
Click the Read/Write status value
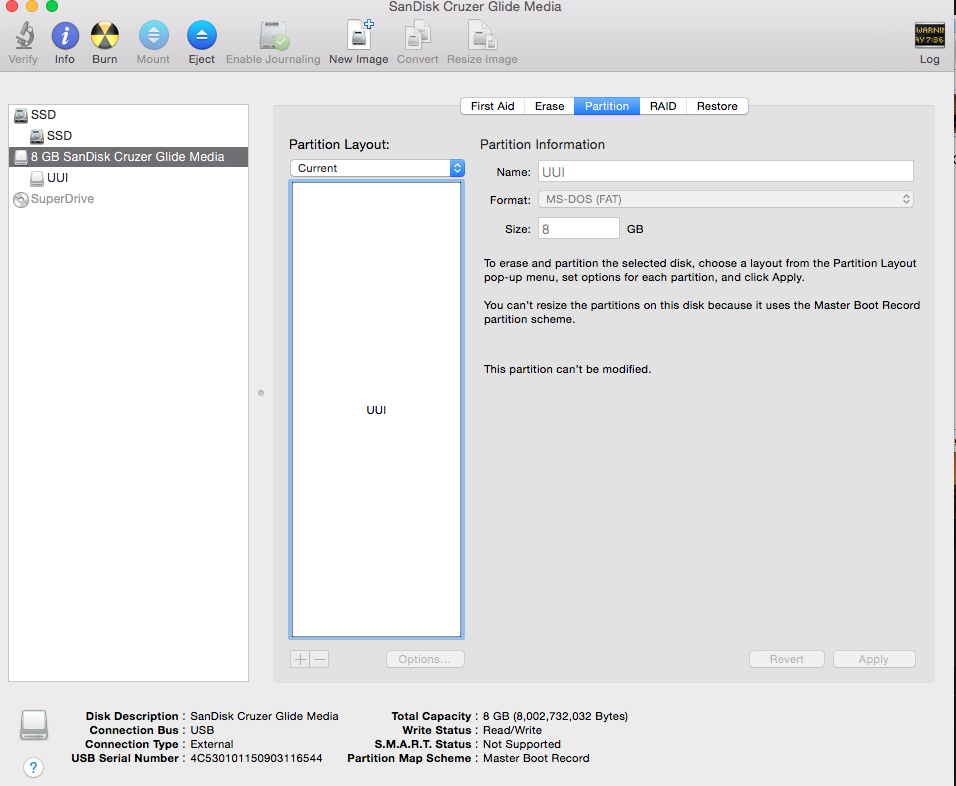512,731
